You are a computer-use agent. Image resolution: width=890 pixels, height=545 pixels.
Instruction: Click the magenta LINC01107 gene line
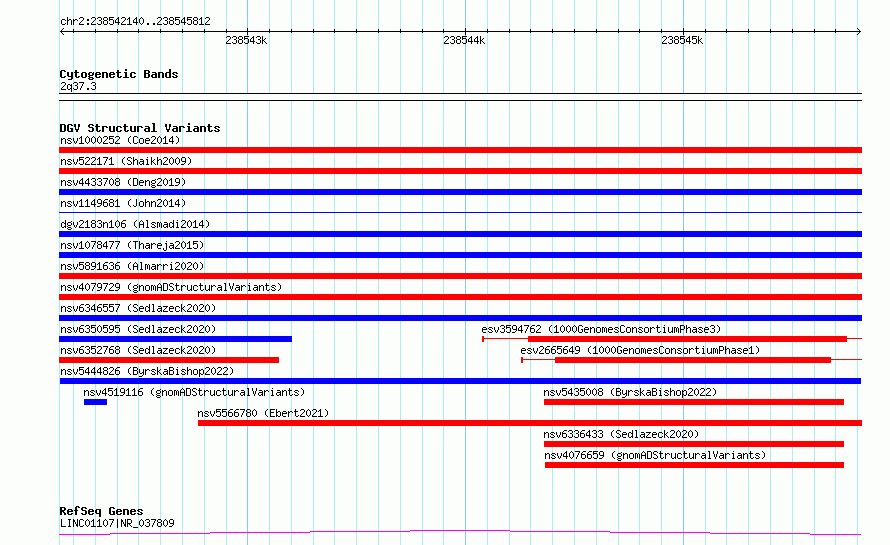pyautogui.click(x=460, y=533)
